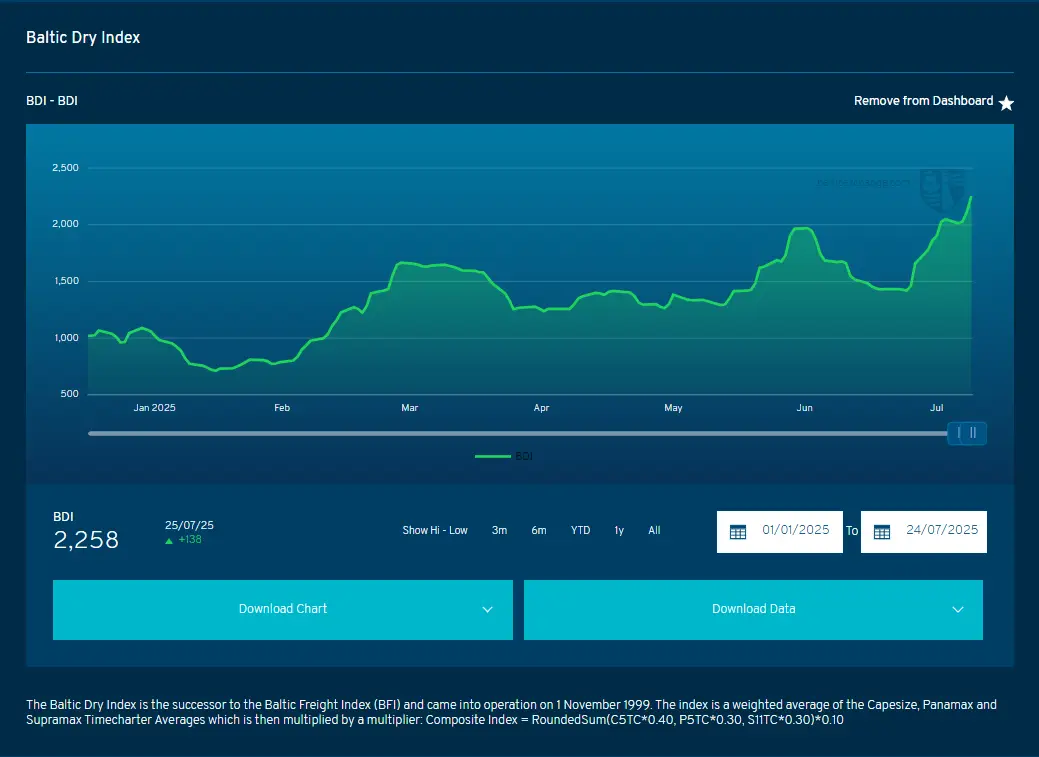Viewport: 1039px width, 757px height.
Task: Show the All time range
Action: pyautogui.click(x=654, y=531)
